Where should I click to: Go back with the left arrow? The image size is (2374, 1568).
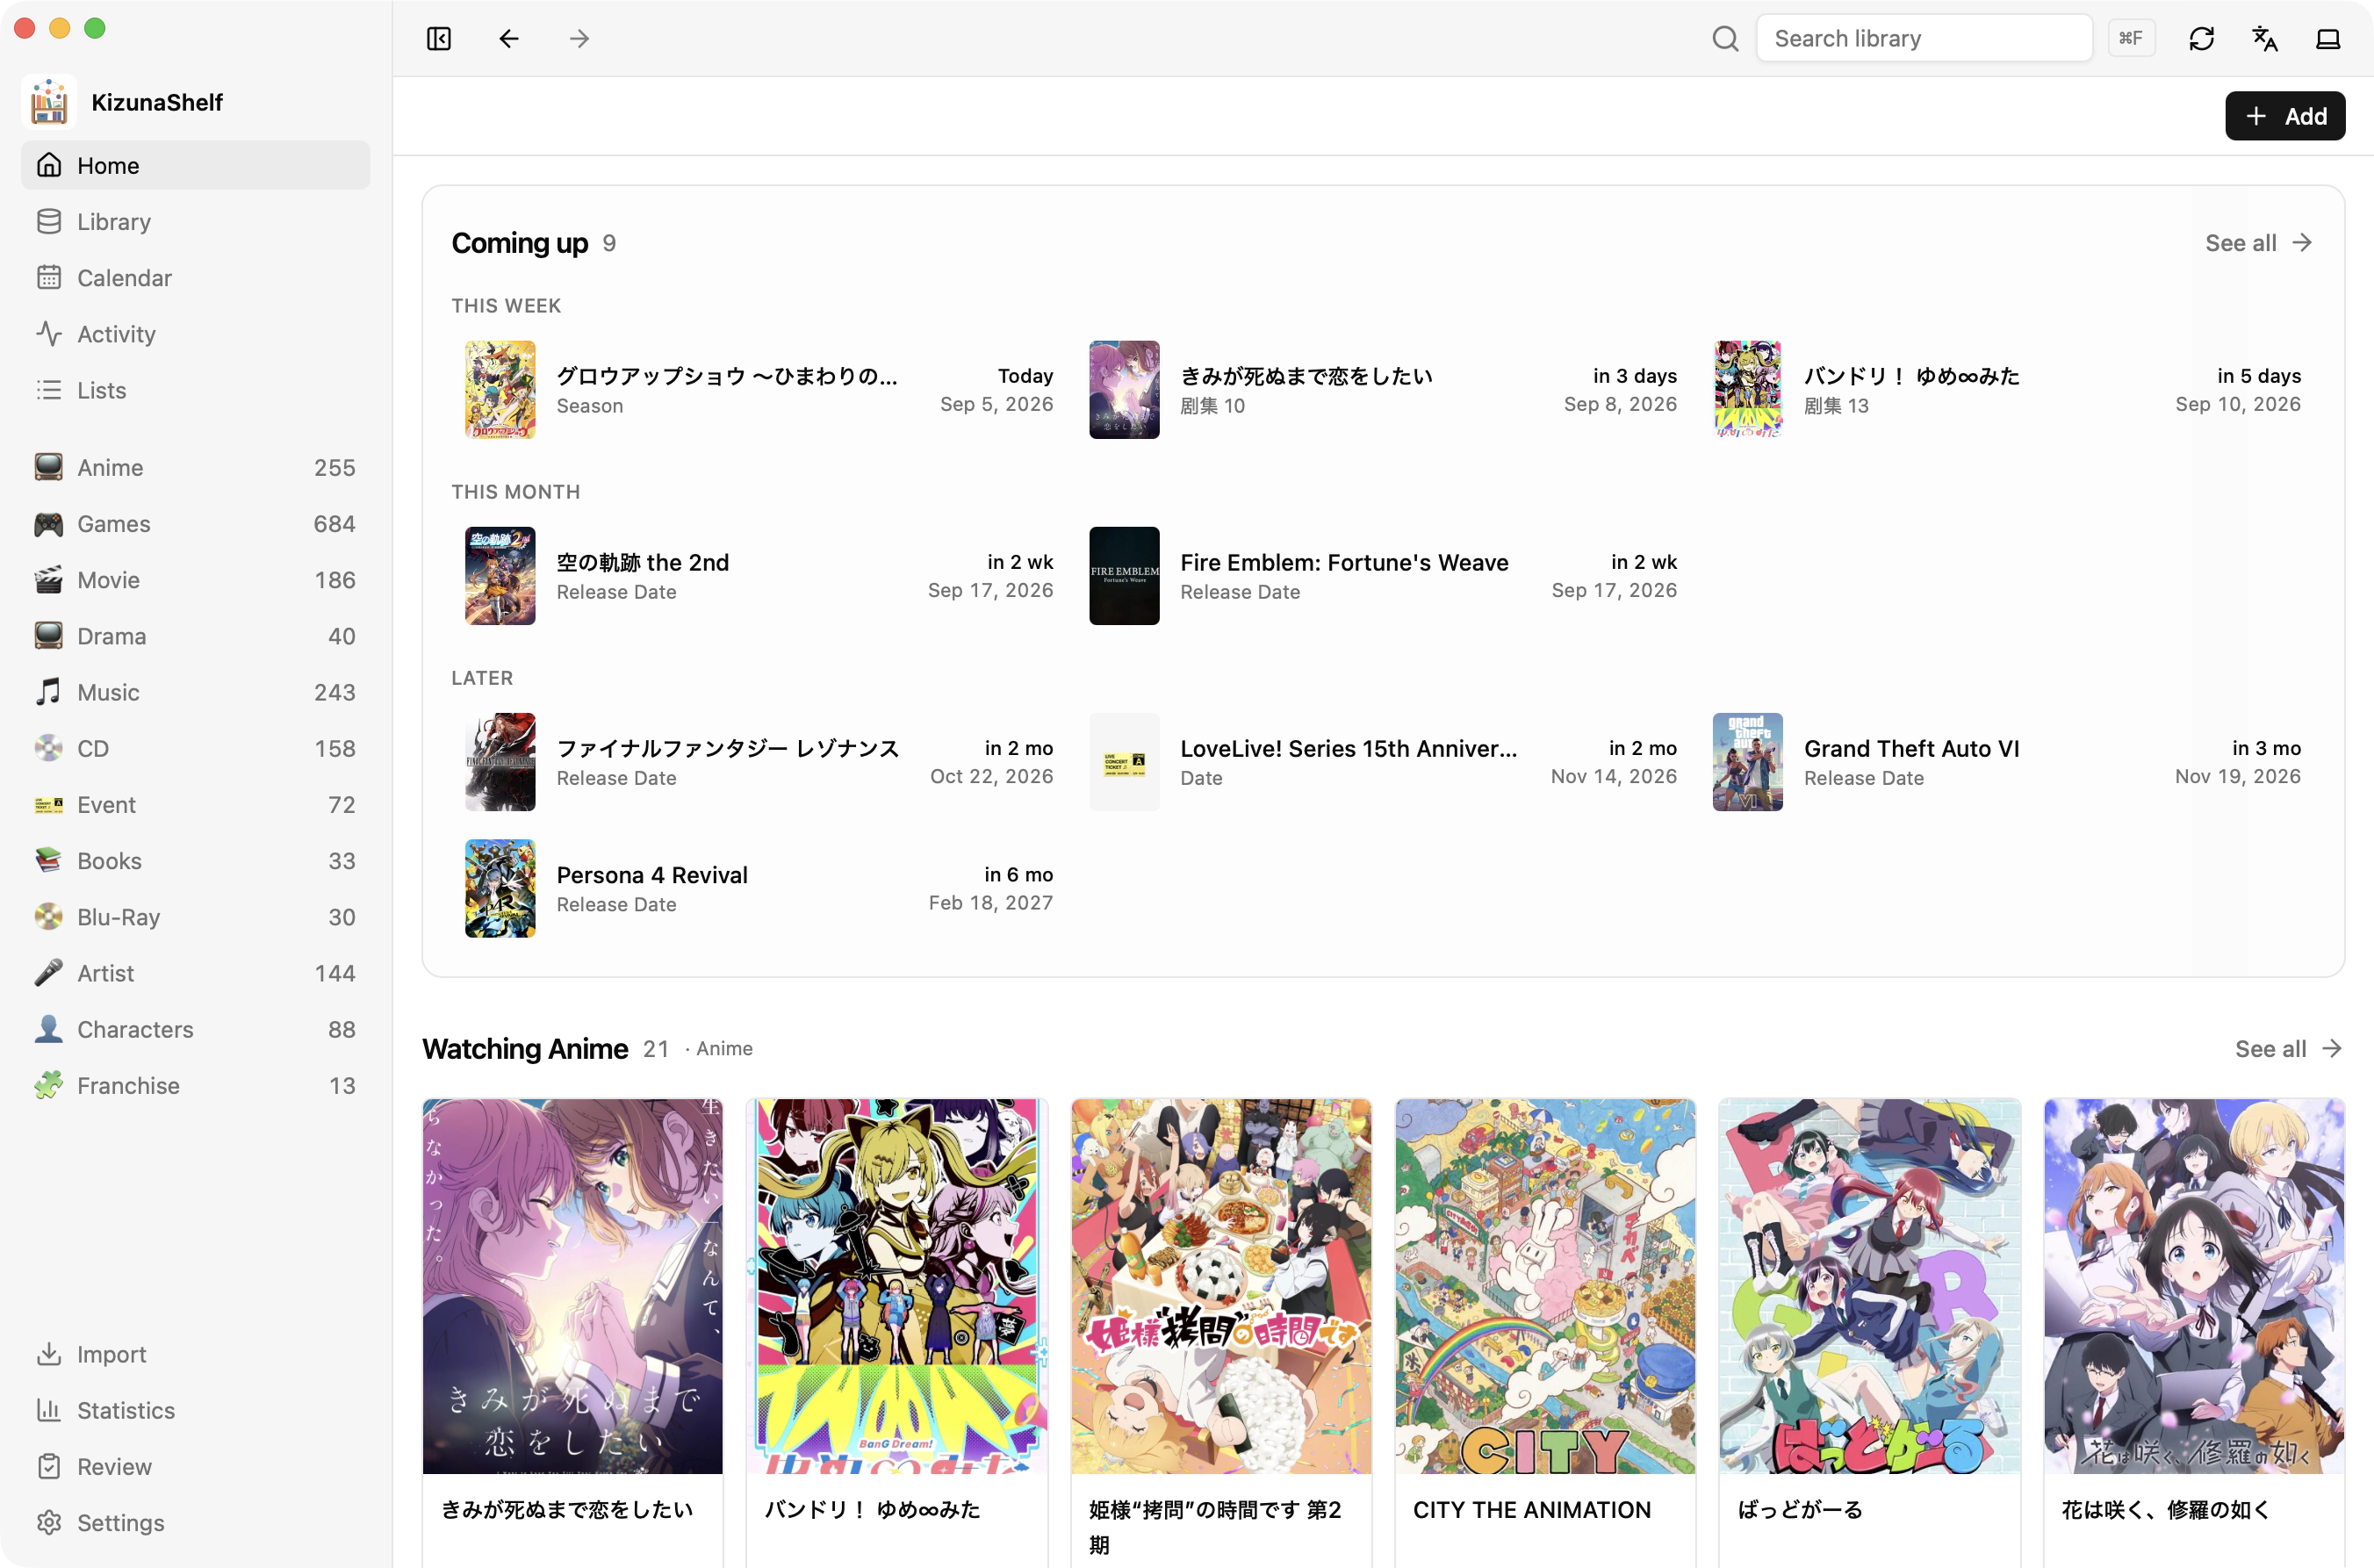coord(509,38)
